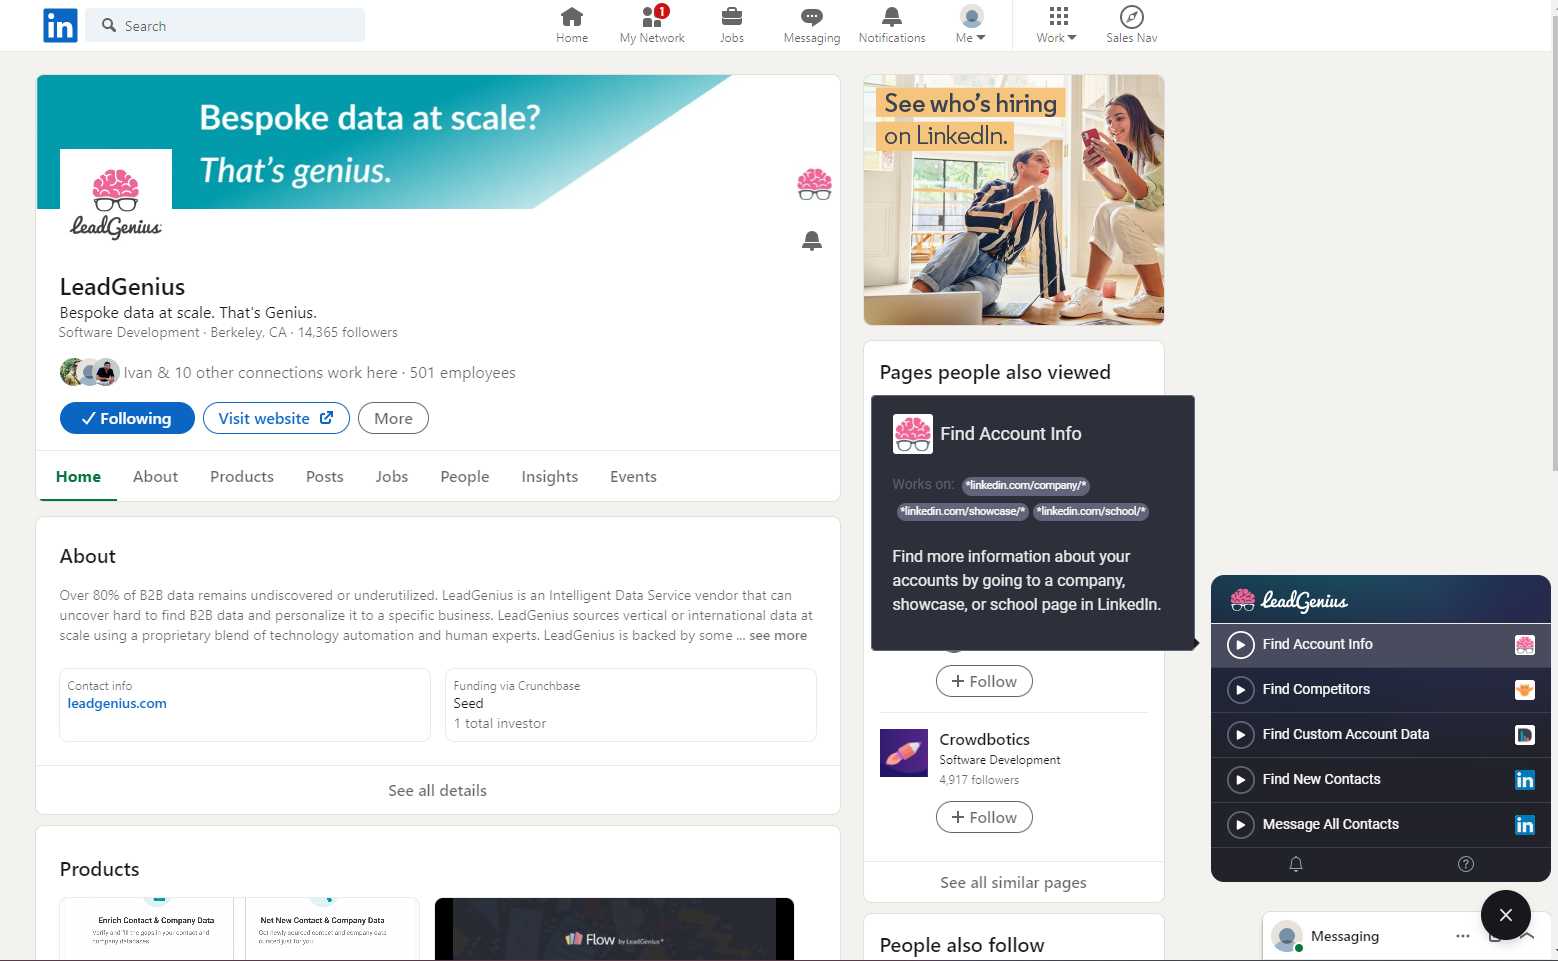Open the More options dropdown button
Screen dimensions: 1558x961
(x=393, y=418)
